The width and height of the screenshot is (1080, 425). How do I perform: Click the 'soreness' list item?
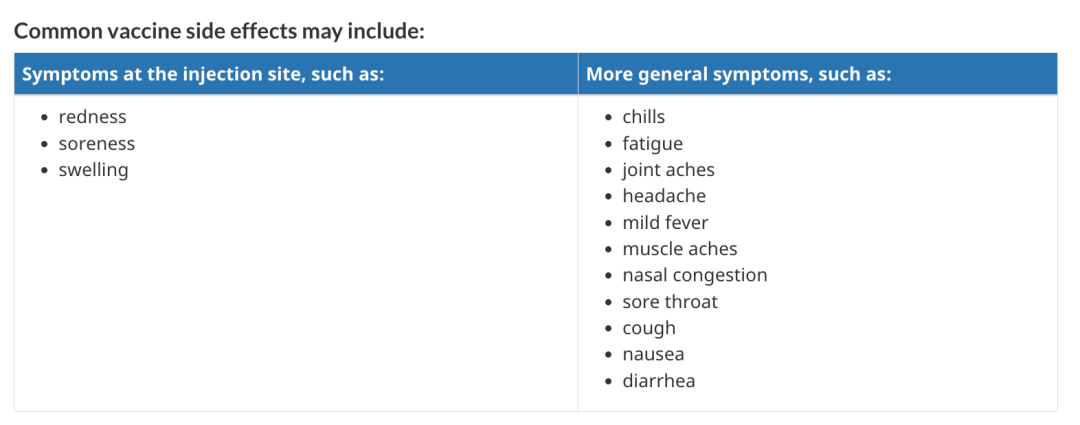coord(96,143)
